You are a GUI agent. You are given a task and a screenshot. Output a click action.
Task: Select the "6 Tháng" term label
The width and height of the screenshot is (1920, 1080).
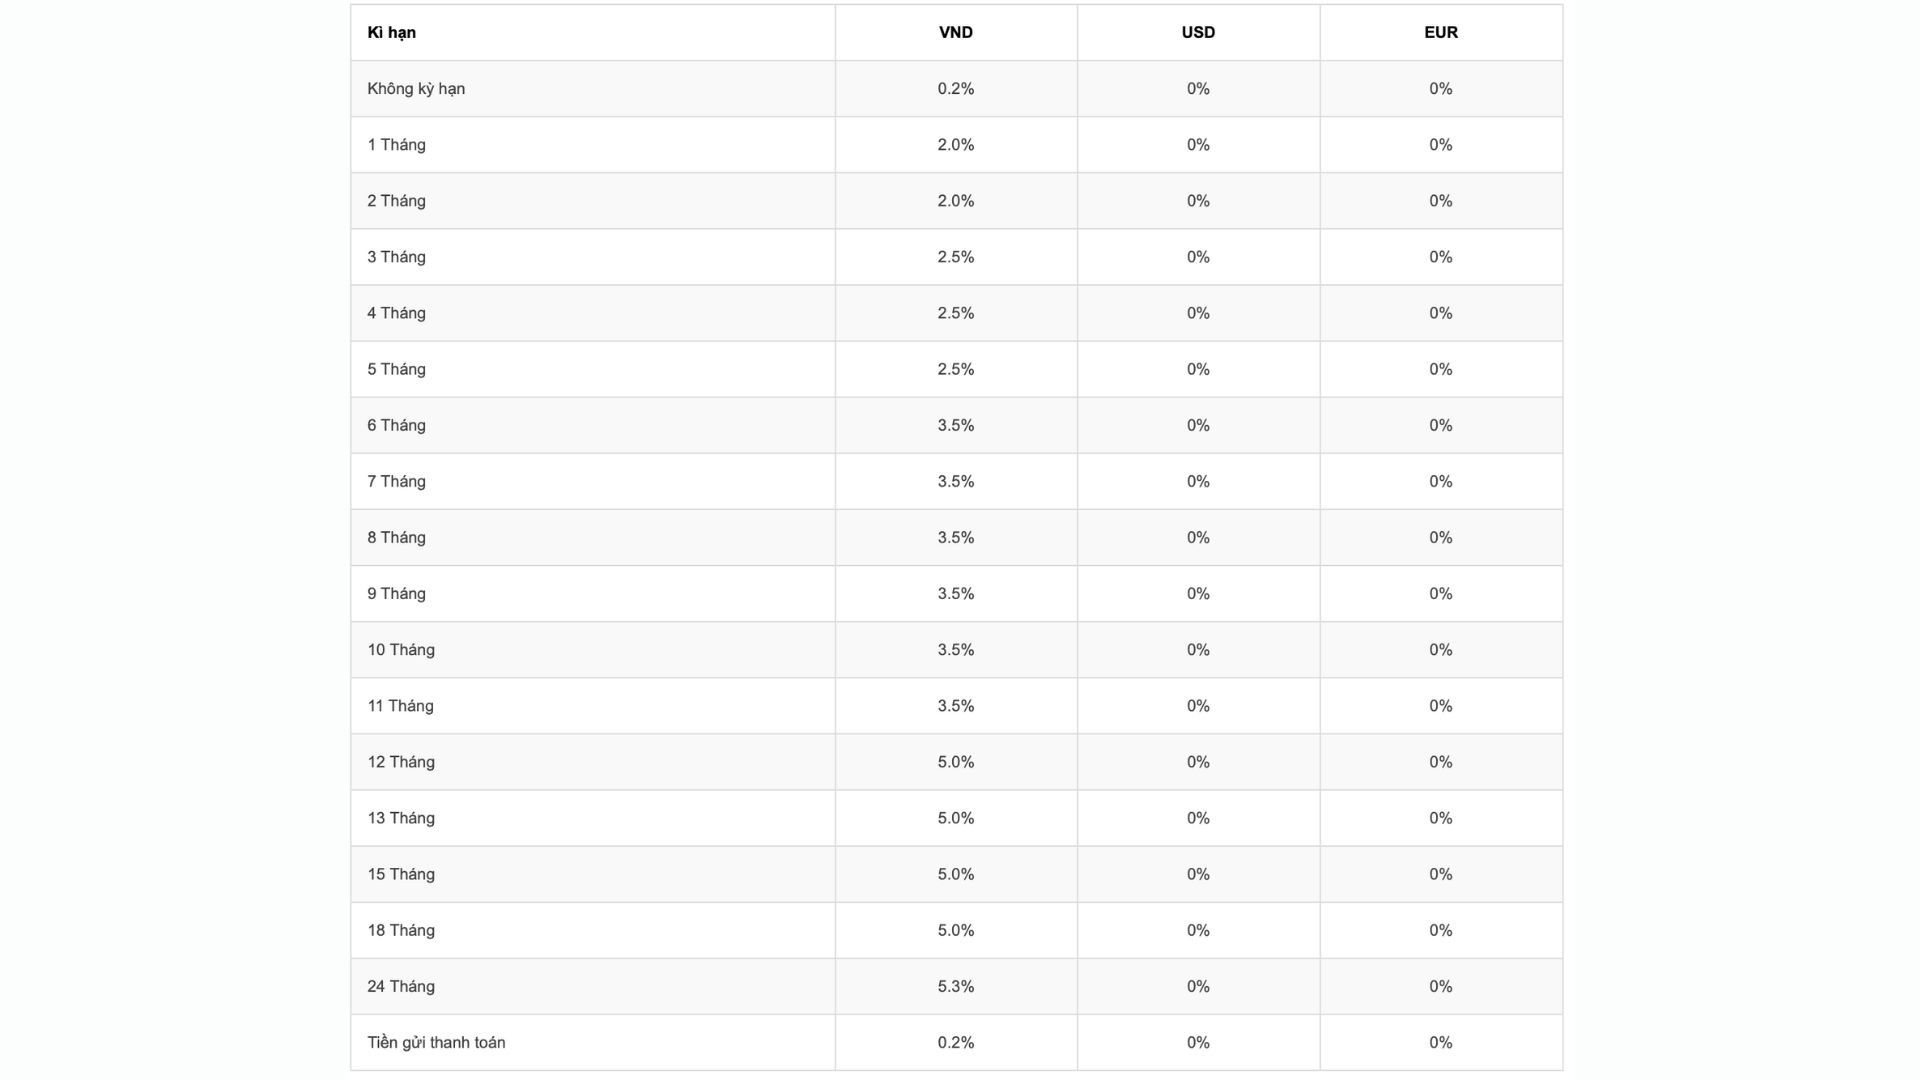click(396, 425)
